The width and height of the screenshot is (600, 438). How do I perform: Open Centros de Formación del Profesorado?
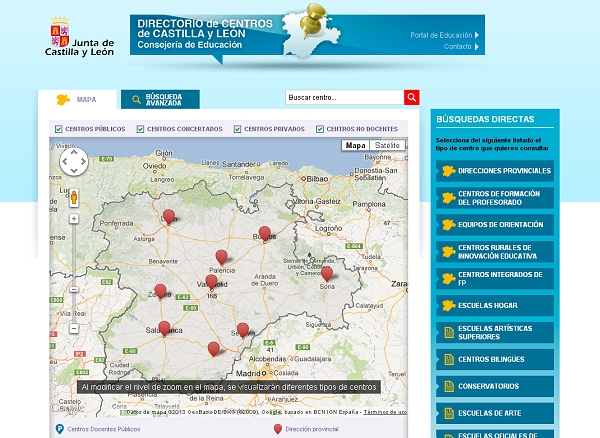[495, 198]
